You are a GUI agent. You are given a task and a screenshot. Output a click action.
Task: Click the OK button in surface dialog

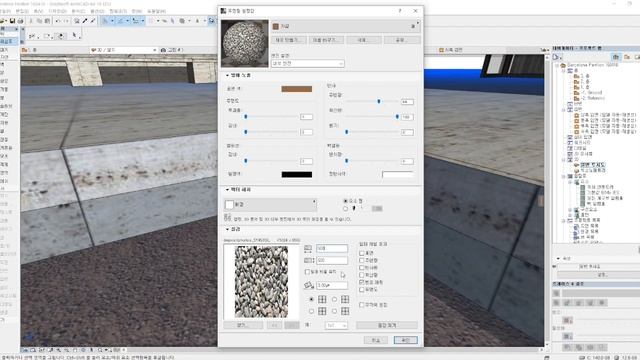405,340
